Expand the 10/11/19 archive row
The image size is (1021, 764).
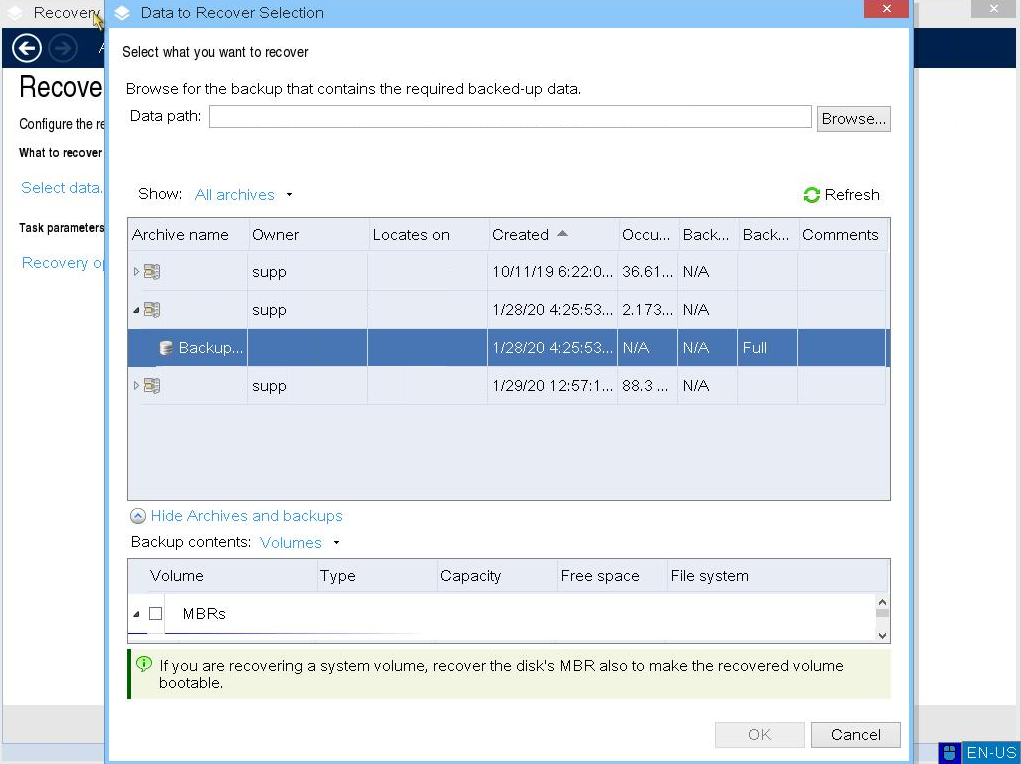click(x=136, y=272)
